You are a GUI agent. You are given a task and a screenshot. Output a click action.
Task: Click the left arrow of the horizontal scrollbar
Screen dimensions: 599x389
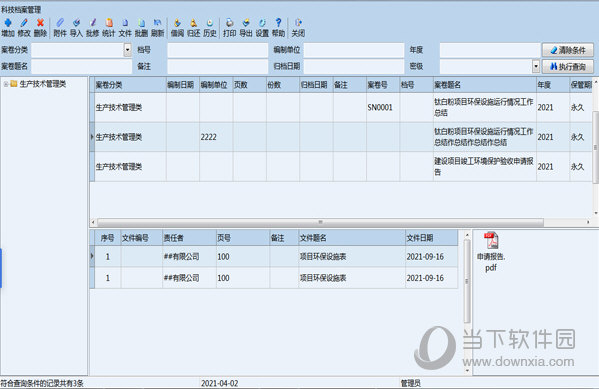click(93, 222)
